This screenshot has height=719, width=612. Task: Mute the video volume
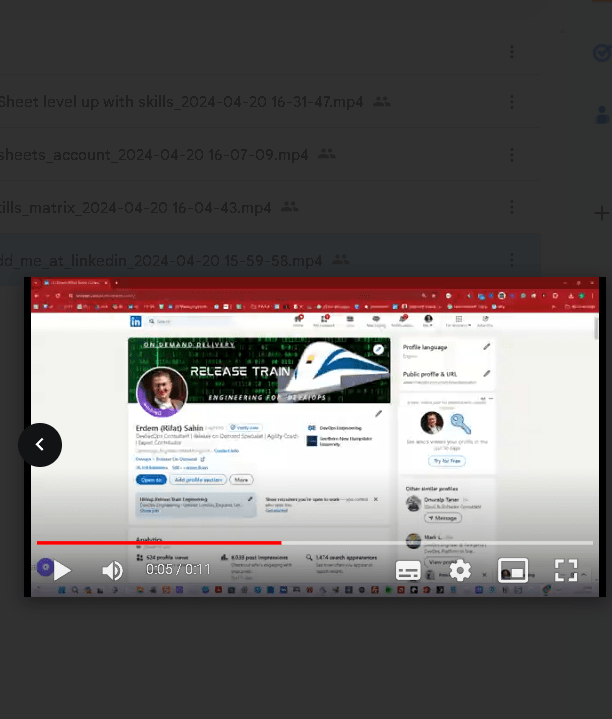[112, 570]
